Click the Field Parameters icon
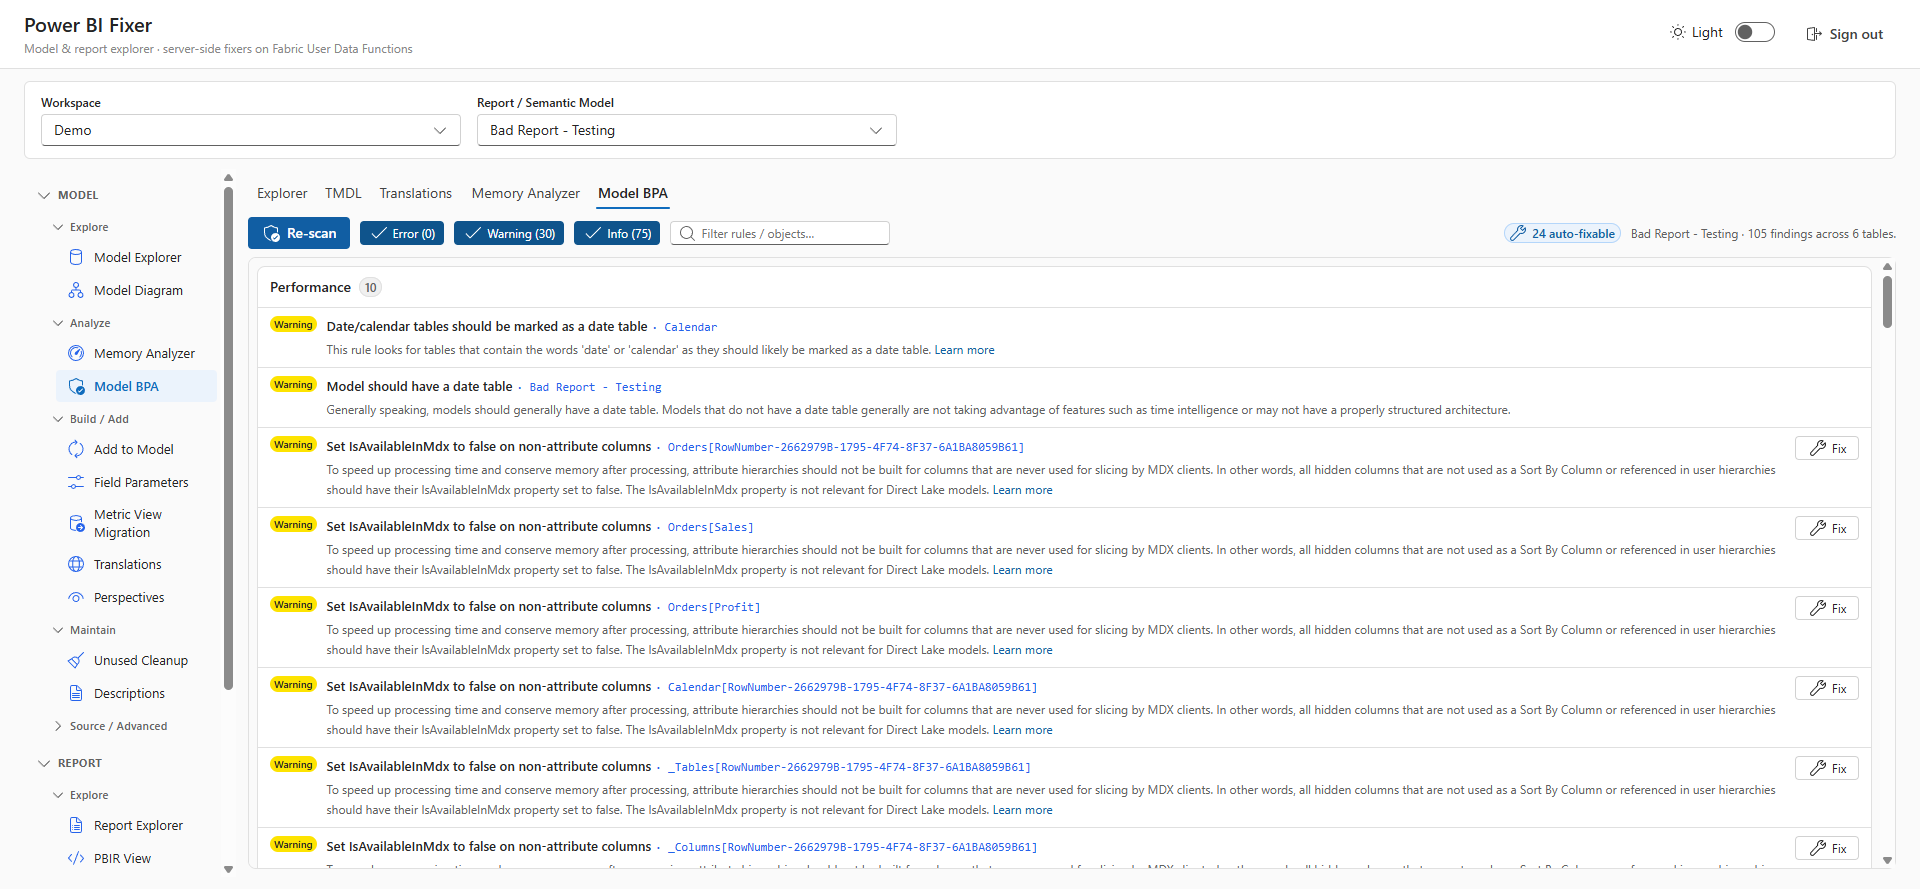The height and width of the screenshot is (889, 1920). coord(76,483)
